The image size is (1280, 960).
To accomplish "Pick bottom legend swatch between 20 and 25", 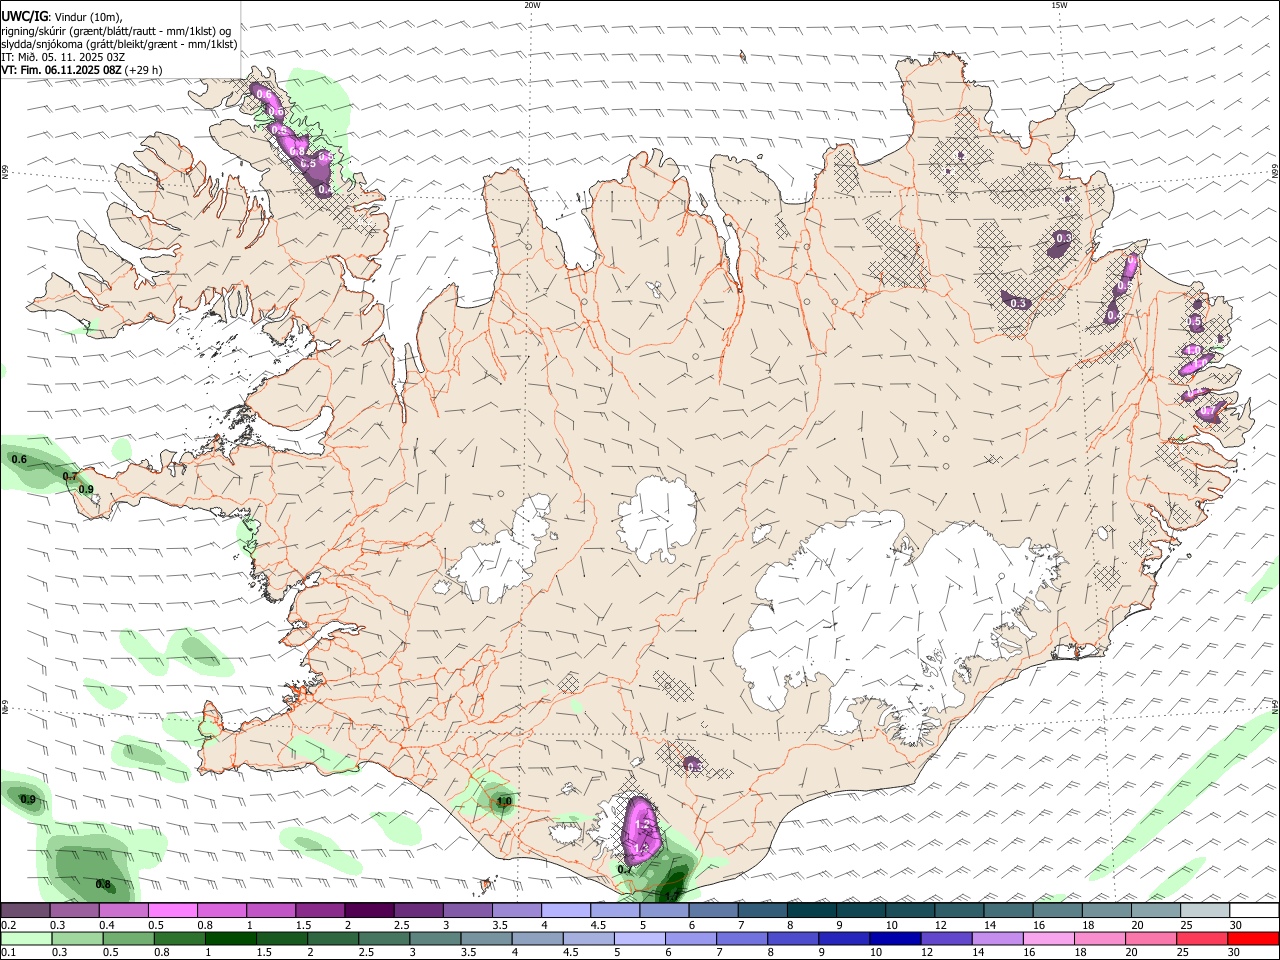I will pos(1153,938).
